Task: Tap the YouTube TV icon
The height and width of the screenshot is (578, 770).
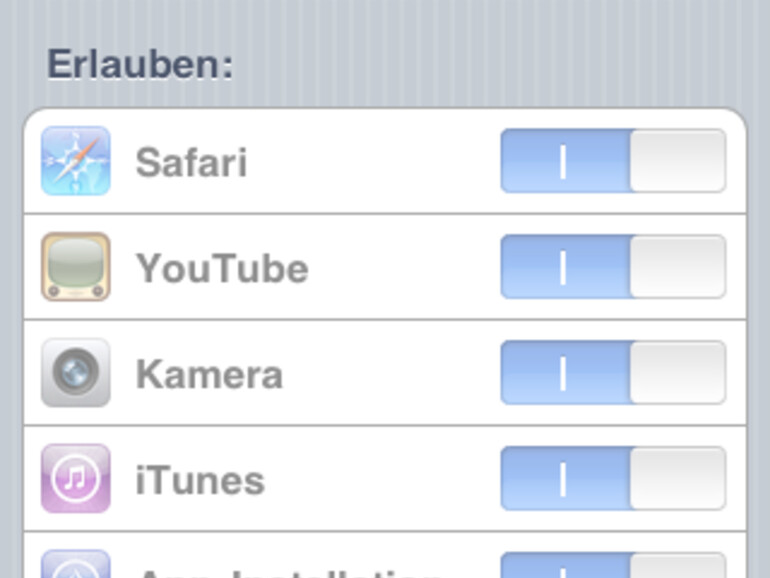Action: [x=76, y=267]
